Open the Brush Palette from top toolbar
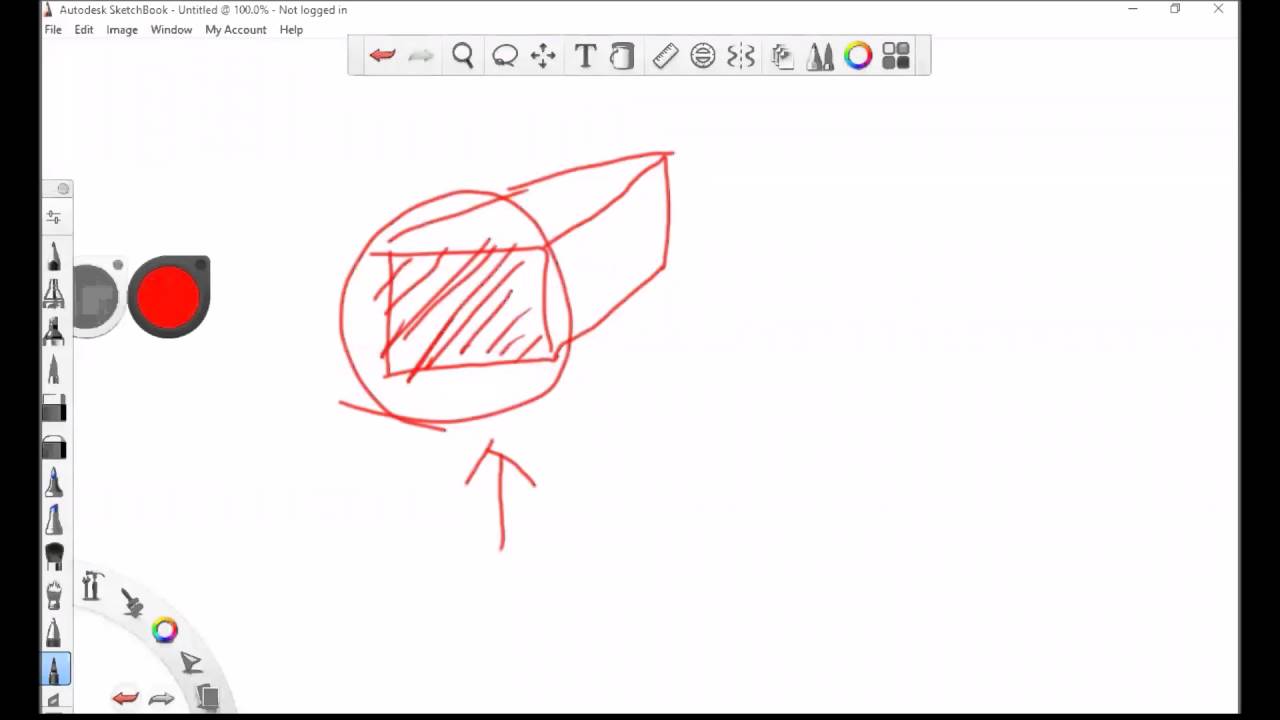Screen dimensions: 1280x720 (x=820, y=56)
